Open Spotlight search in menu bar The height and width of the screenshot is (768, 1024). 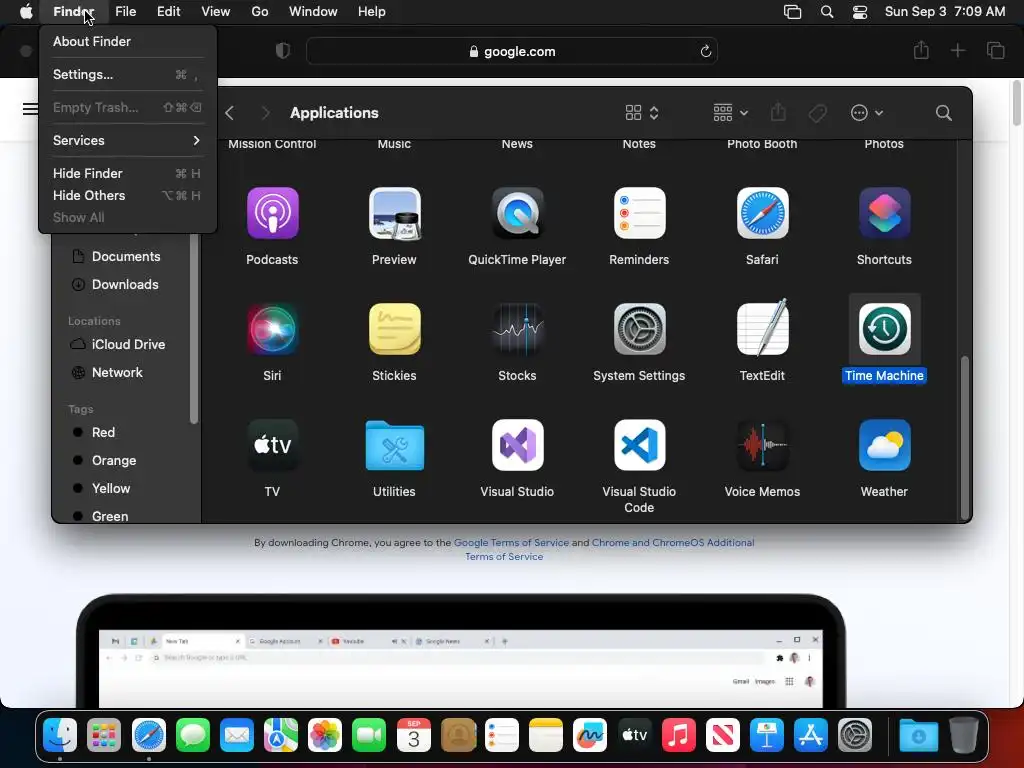click(827, 12)
